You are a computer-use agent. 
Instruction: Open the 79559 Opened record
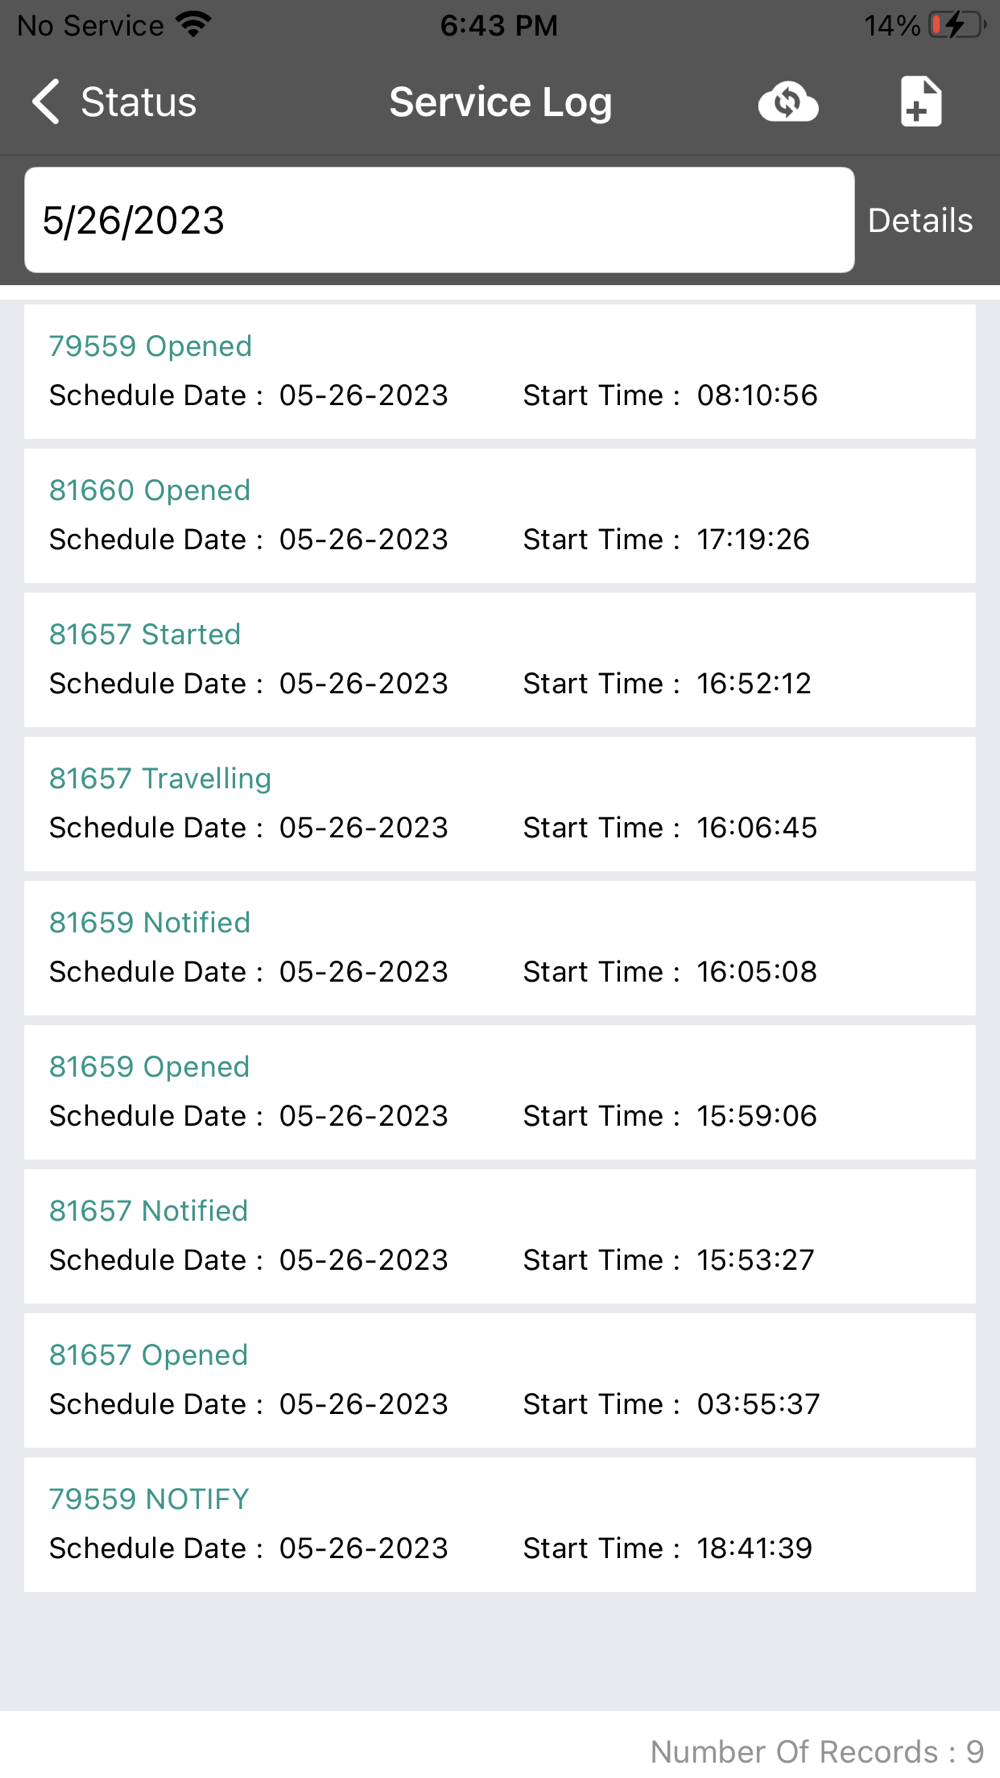[499, 371]
